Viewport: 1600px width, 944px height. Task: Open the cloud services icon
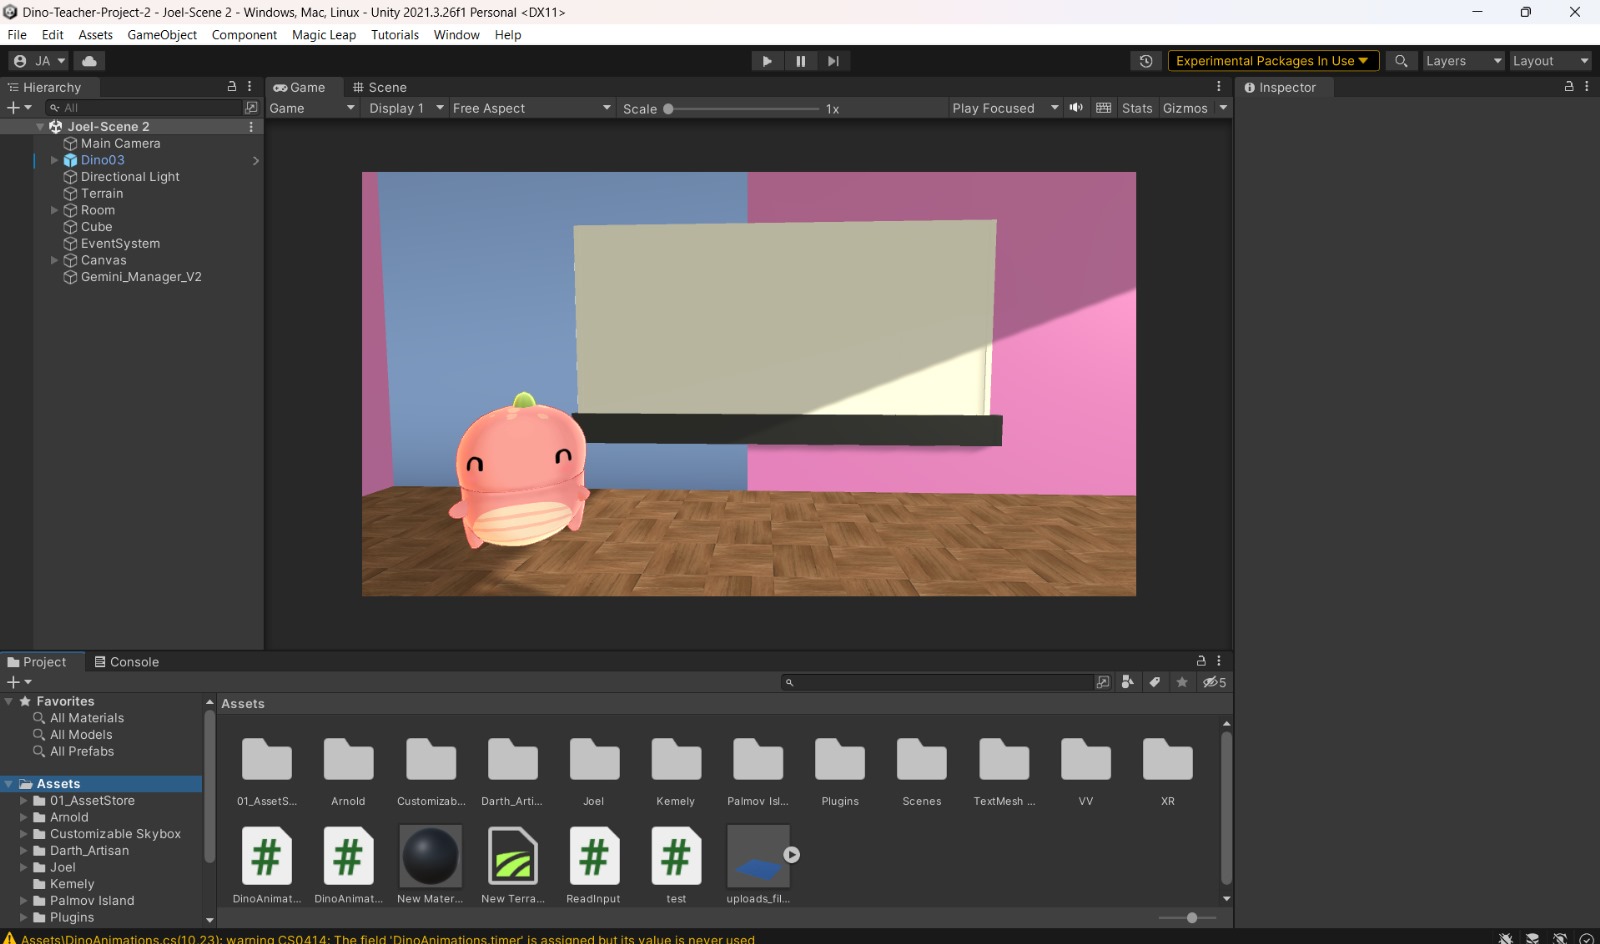89,61
